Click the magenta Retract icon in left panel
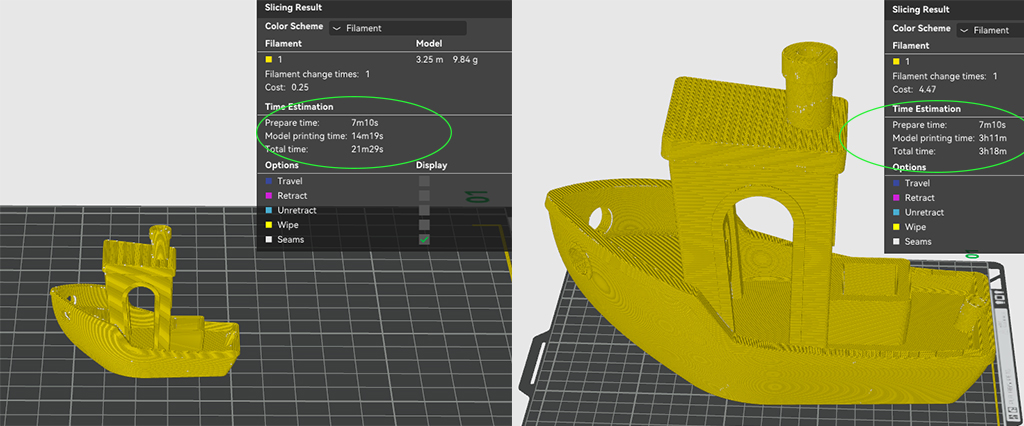The height and width of the screenshot is (426, 1024). tap(268, 196)
